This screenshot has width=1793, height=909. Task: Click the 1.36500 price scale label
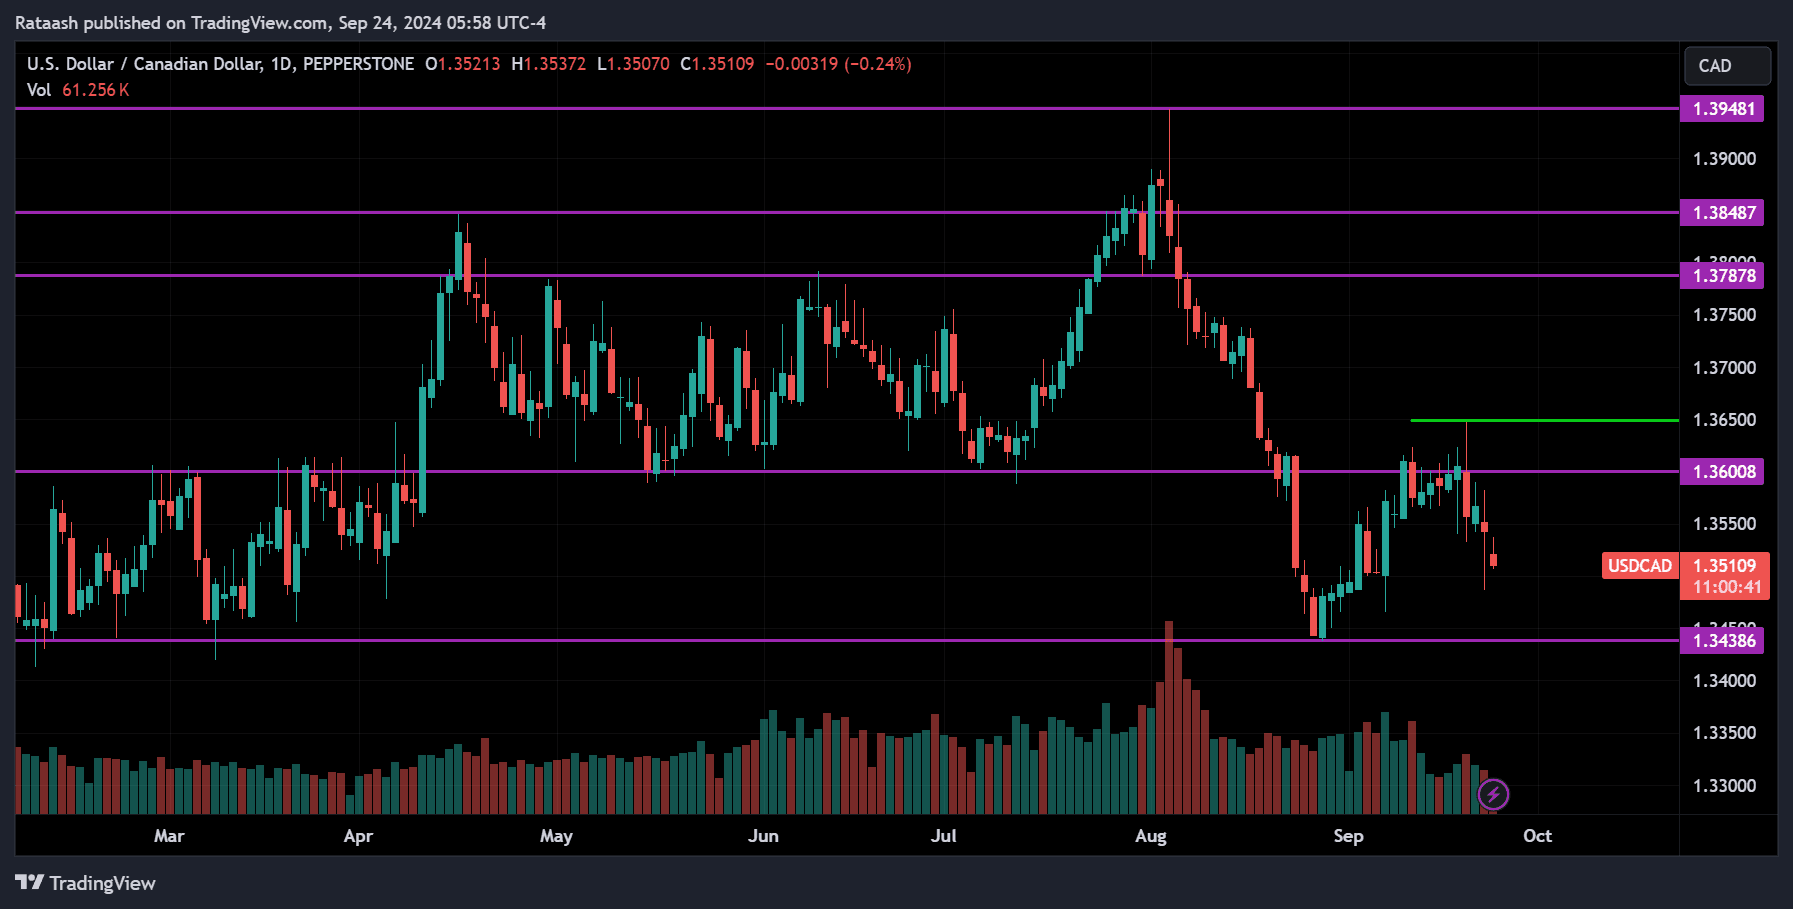[1724, 420]
